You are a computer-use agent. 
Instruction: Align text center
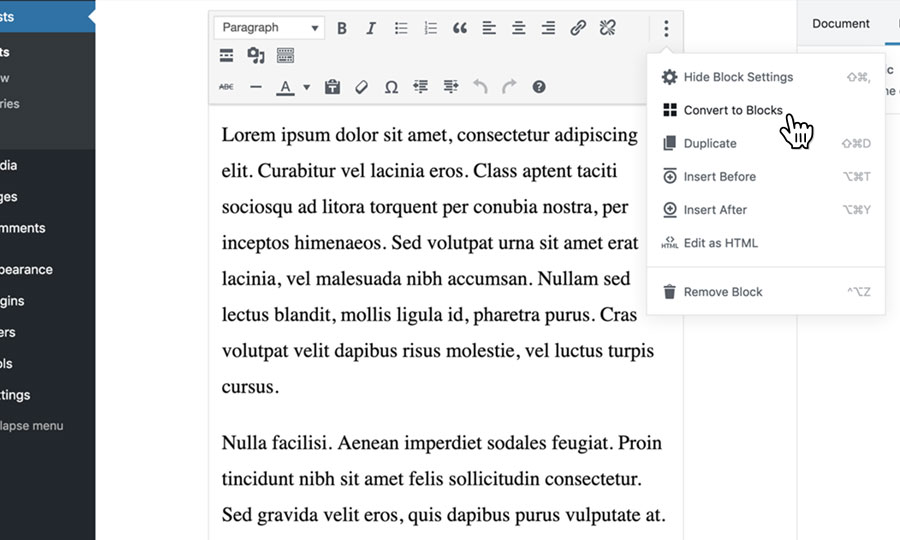click(519, 28)
